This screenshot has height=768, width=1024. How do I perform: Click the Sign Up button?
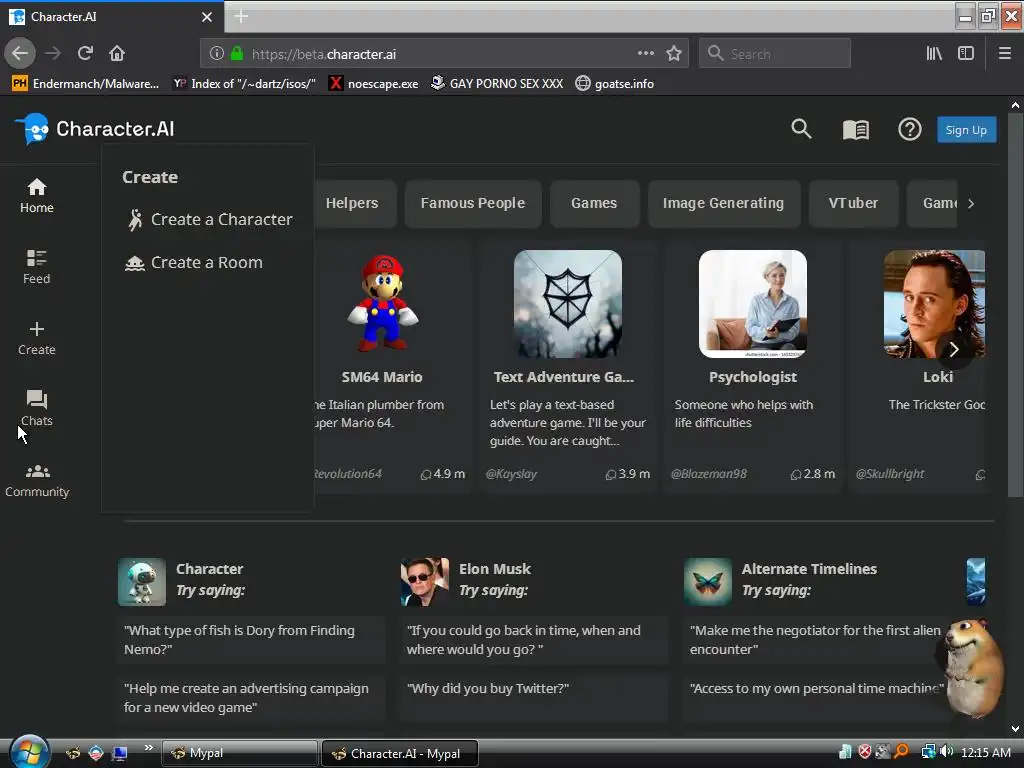pyautogui.click(x=966, y=129)
